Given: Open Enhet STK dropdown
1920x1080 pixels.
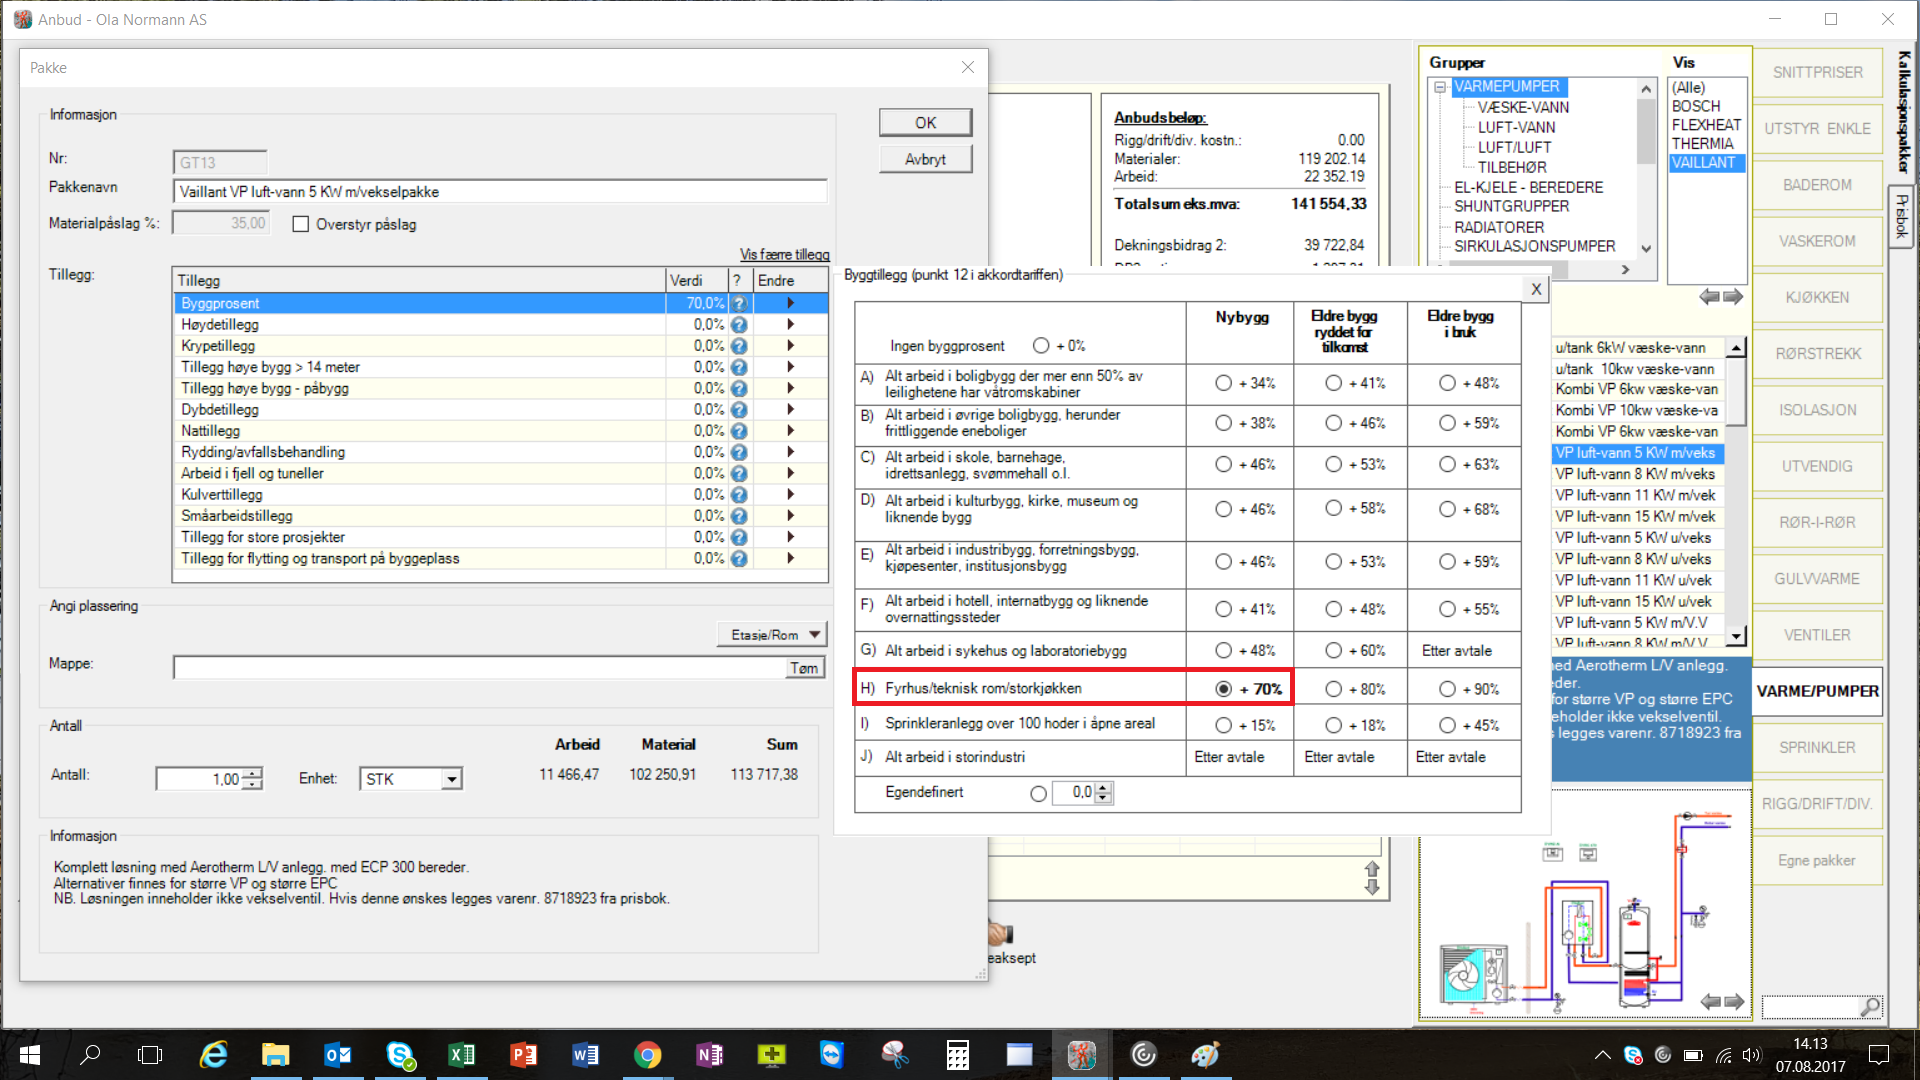Looking at the screenshot, I should (x=452, y=779).
